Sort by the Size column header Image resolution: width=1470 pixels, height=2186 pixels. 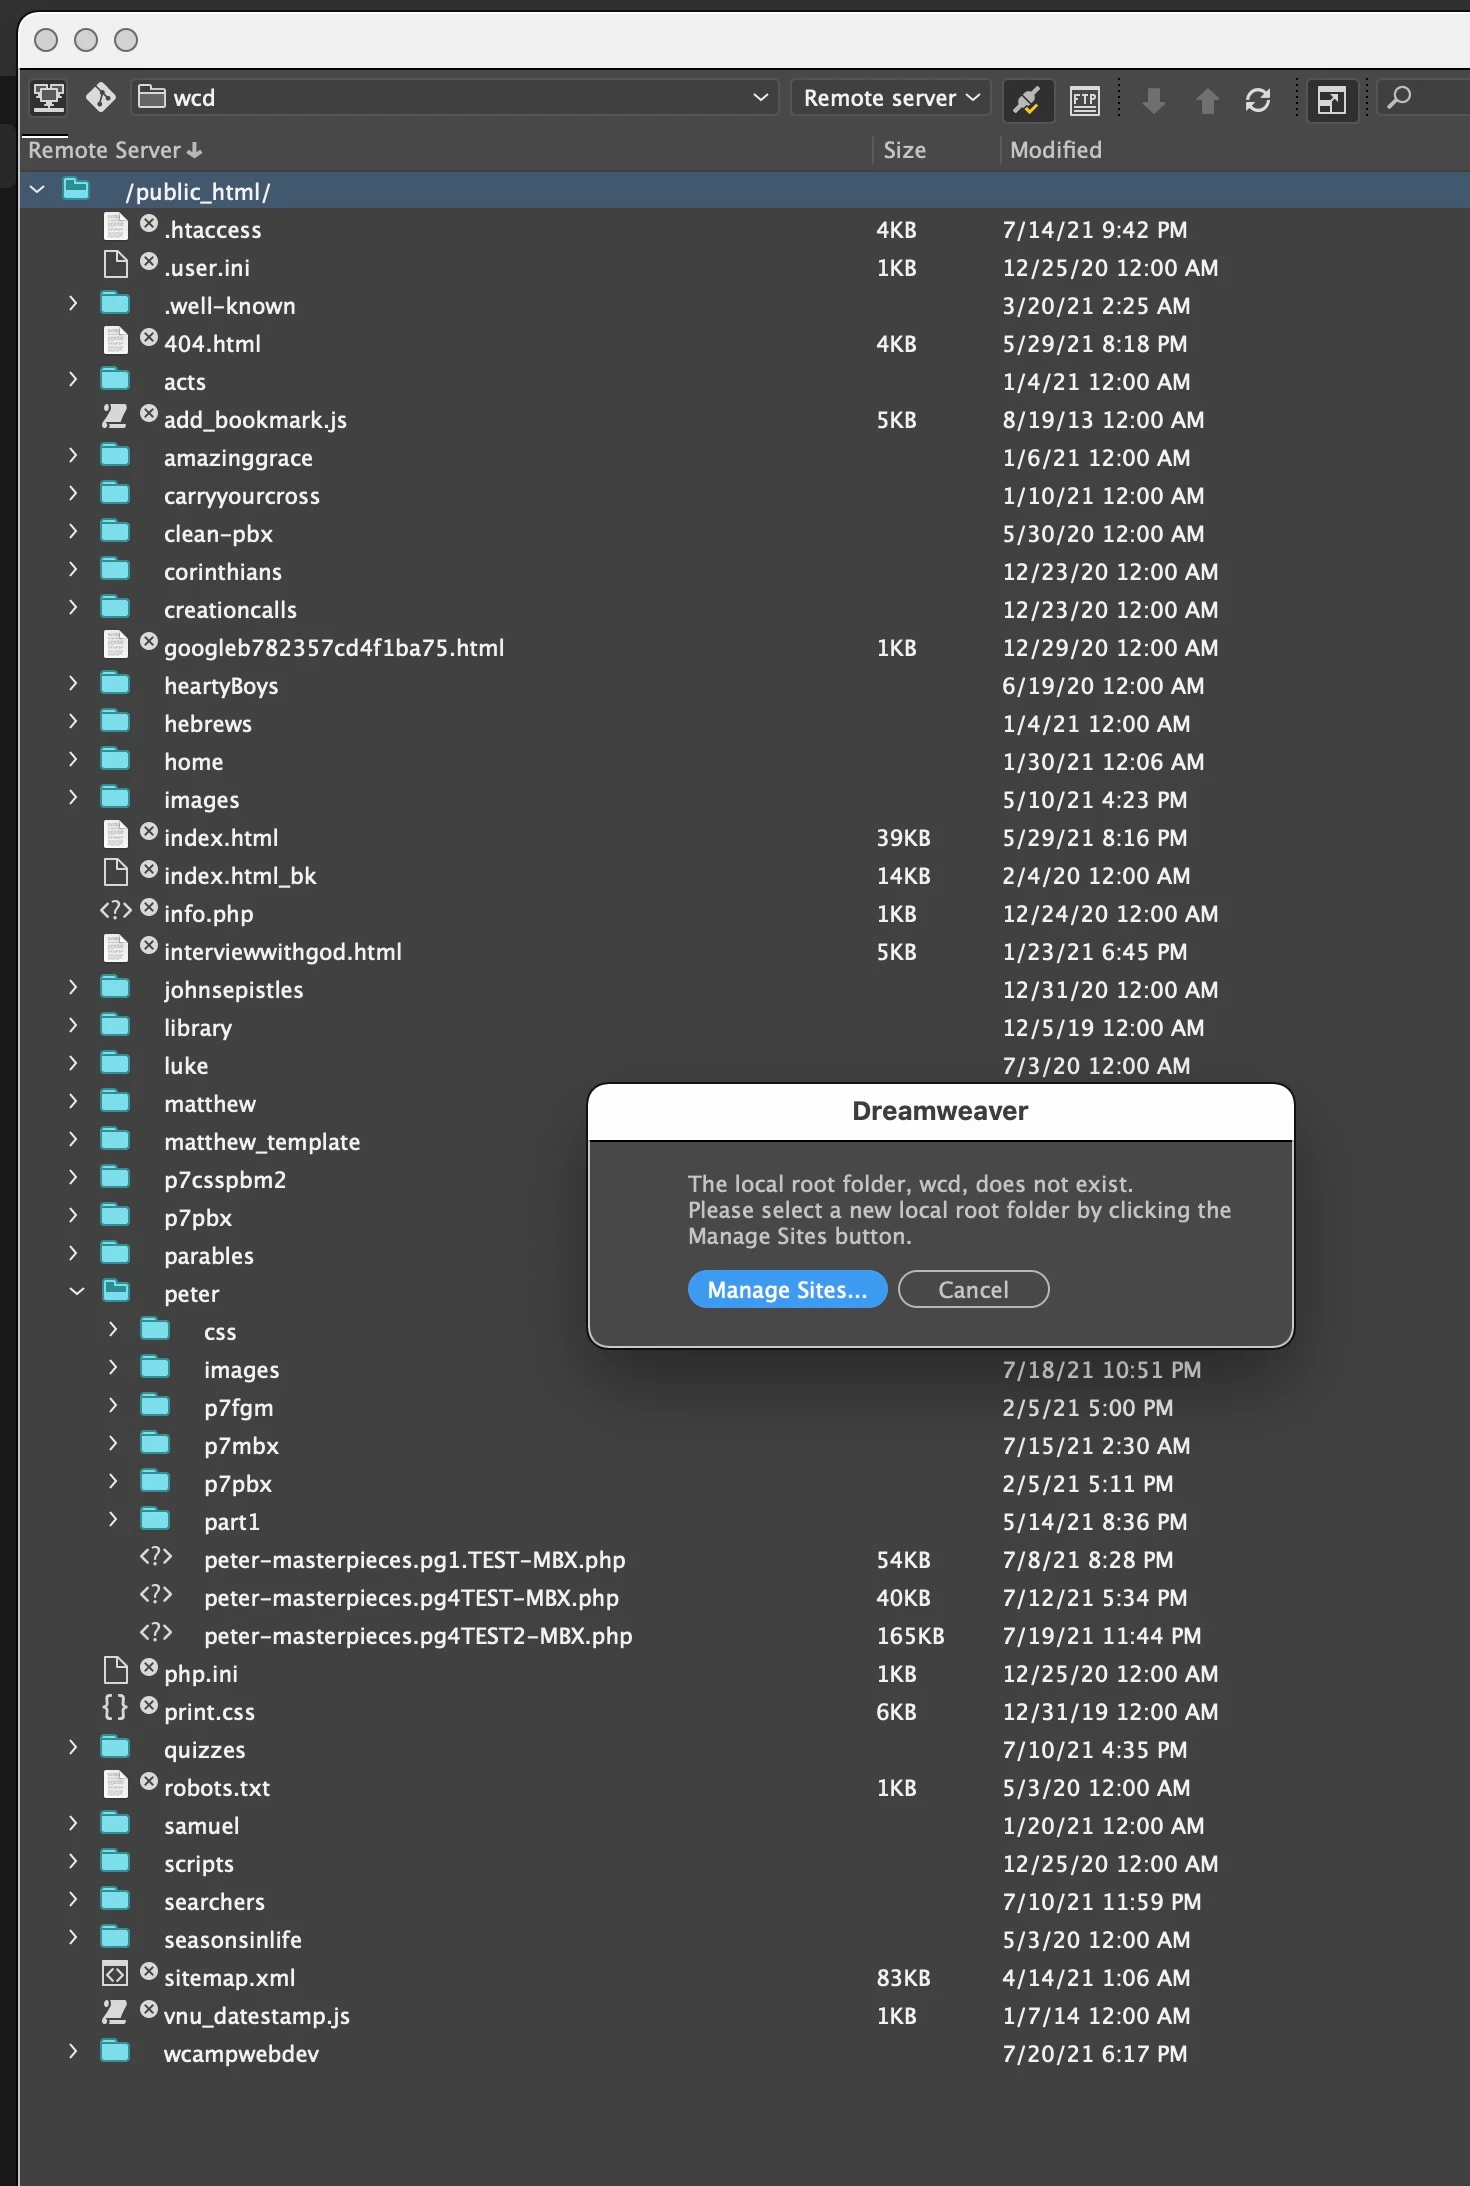pyautogui.click(x=904, y=150)
